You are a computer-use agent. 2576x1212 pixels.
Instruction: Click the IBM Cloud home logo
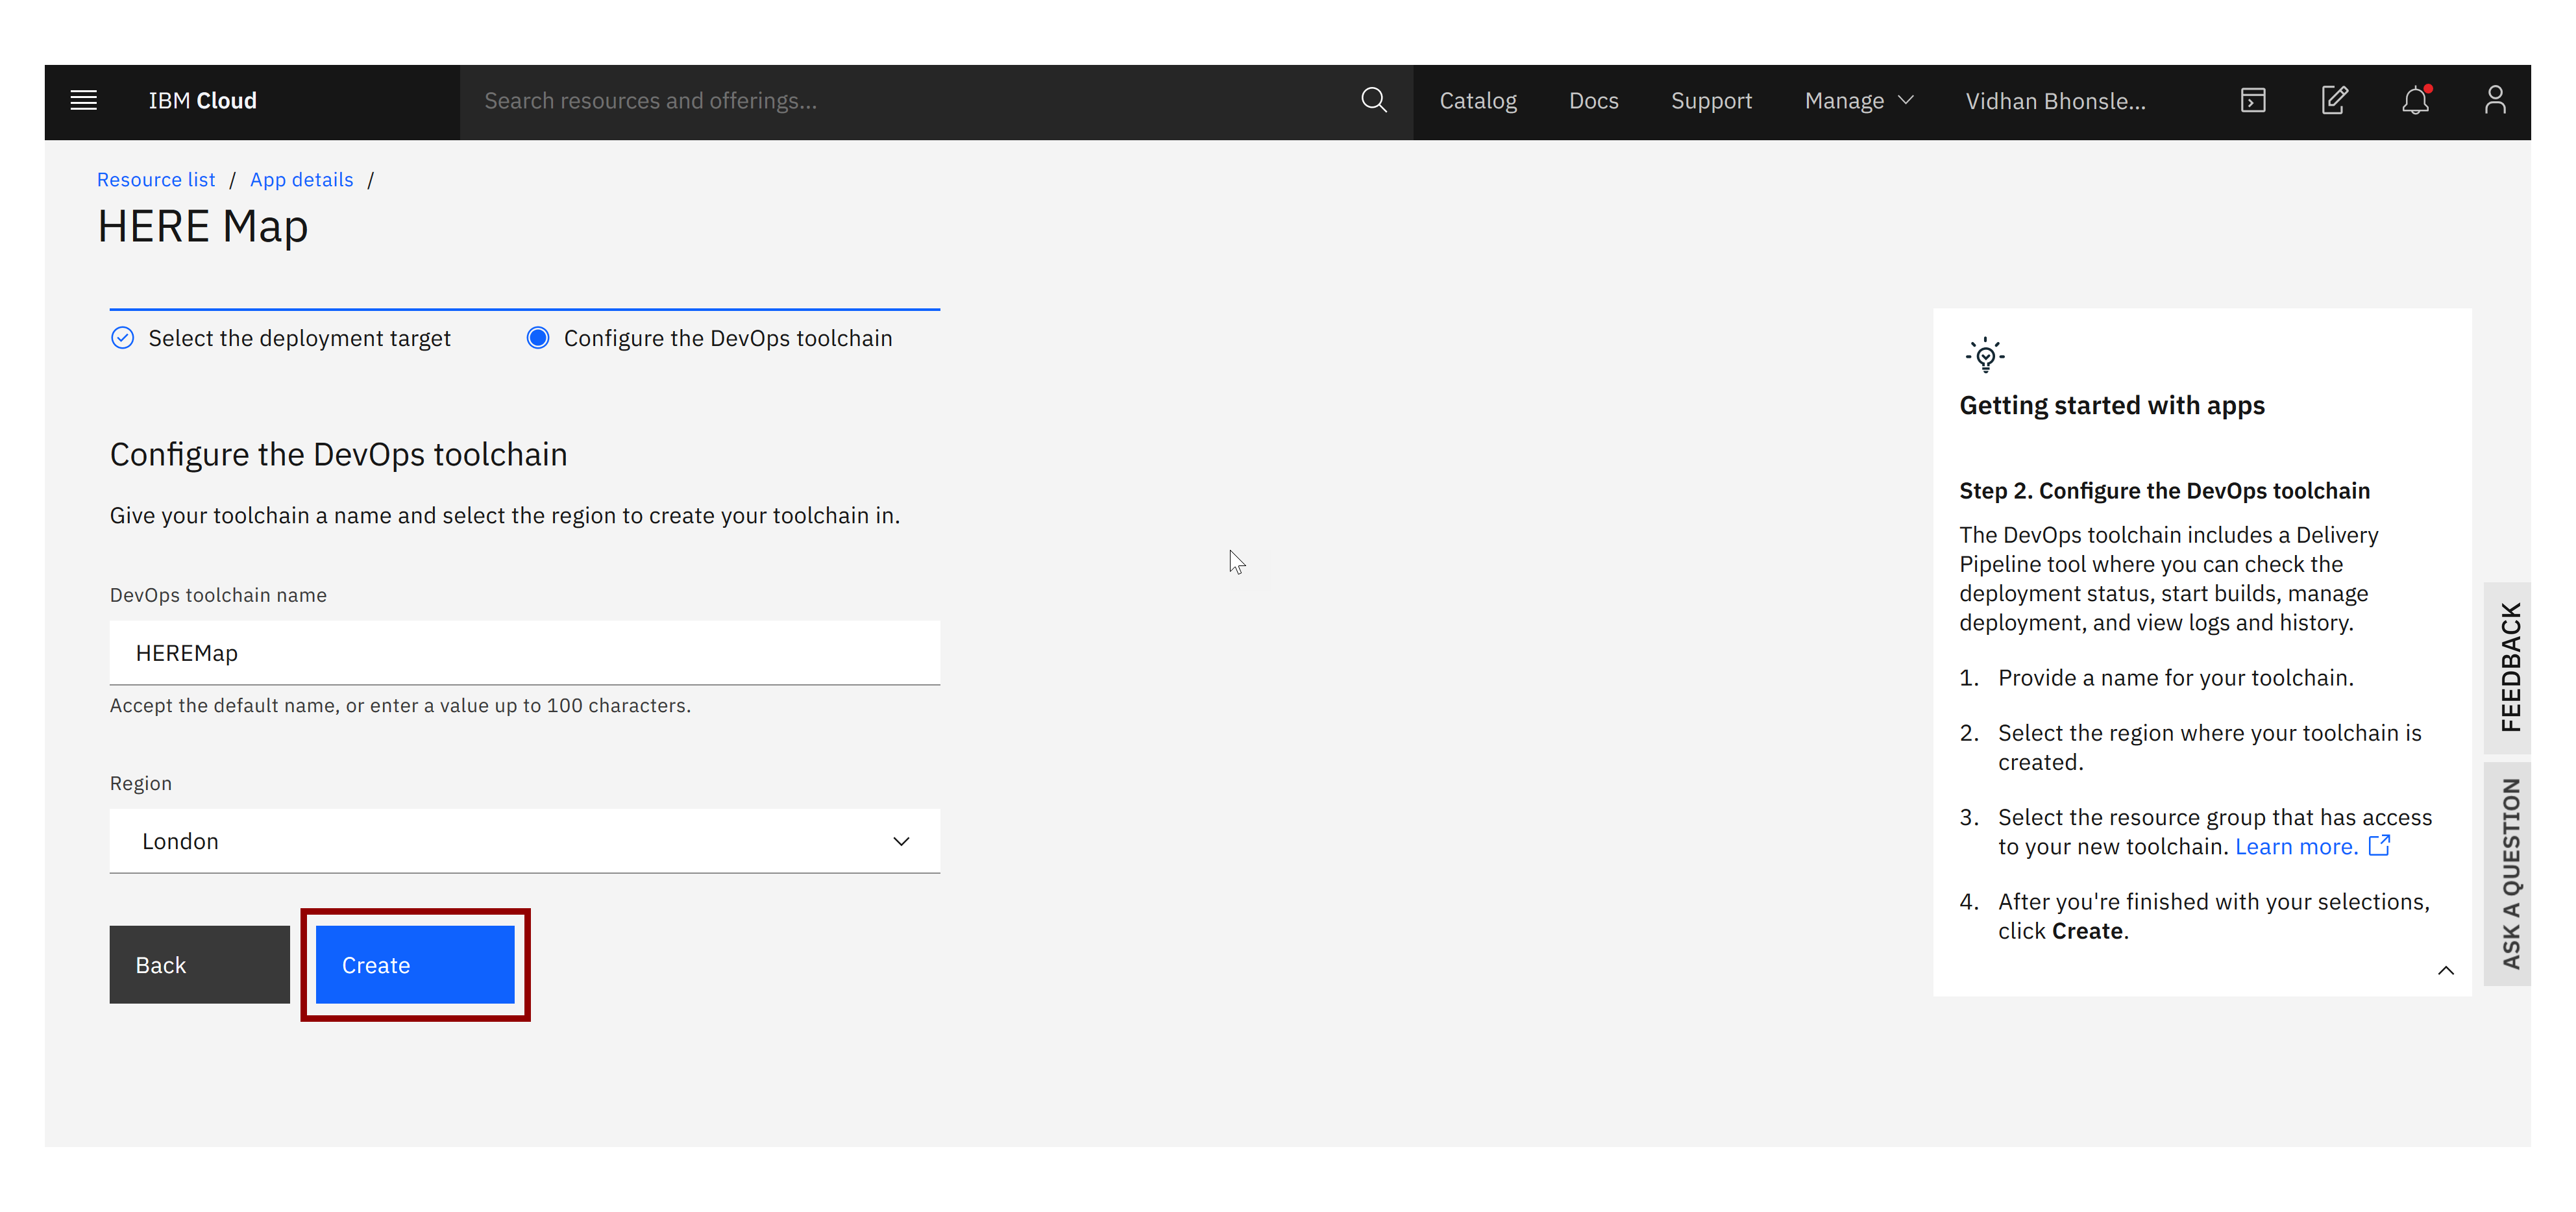203,101
